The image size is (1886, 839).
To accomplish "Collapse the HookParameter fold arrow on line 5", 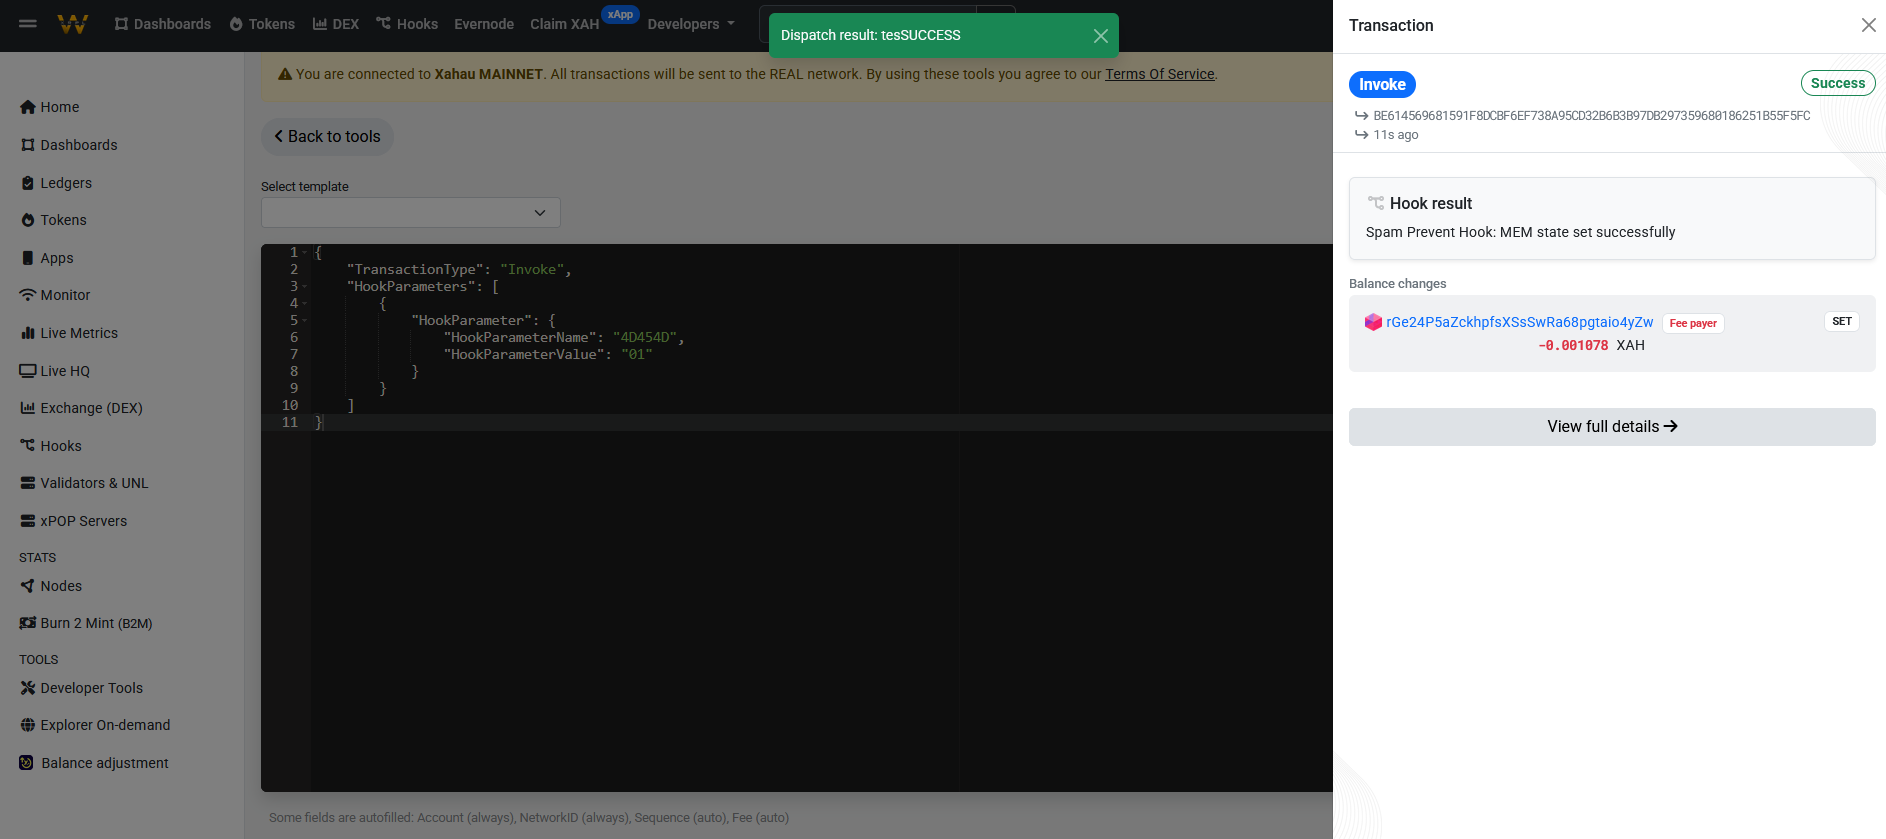I will (x=305, y=321).
